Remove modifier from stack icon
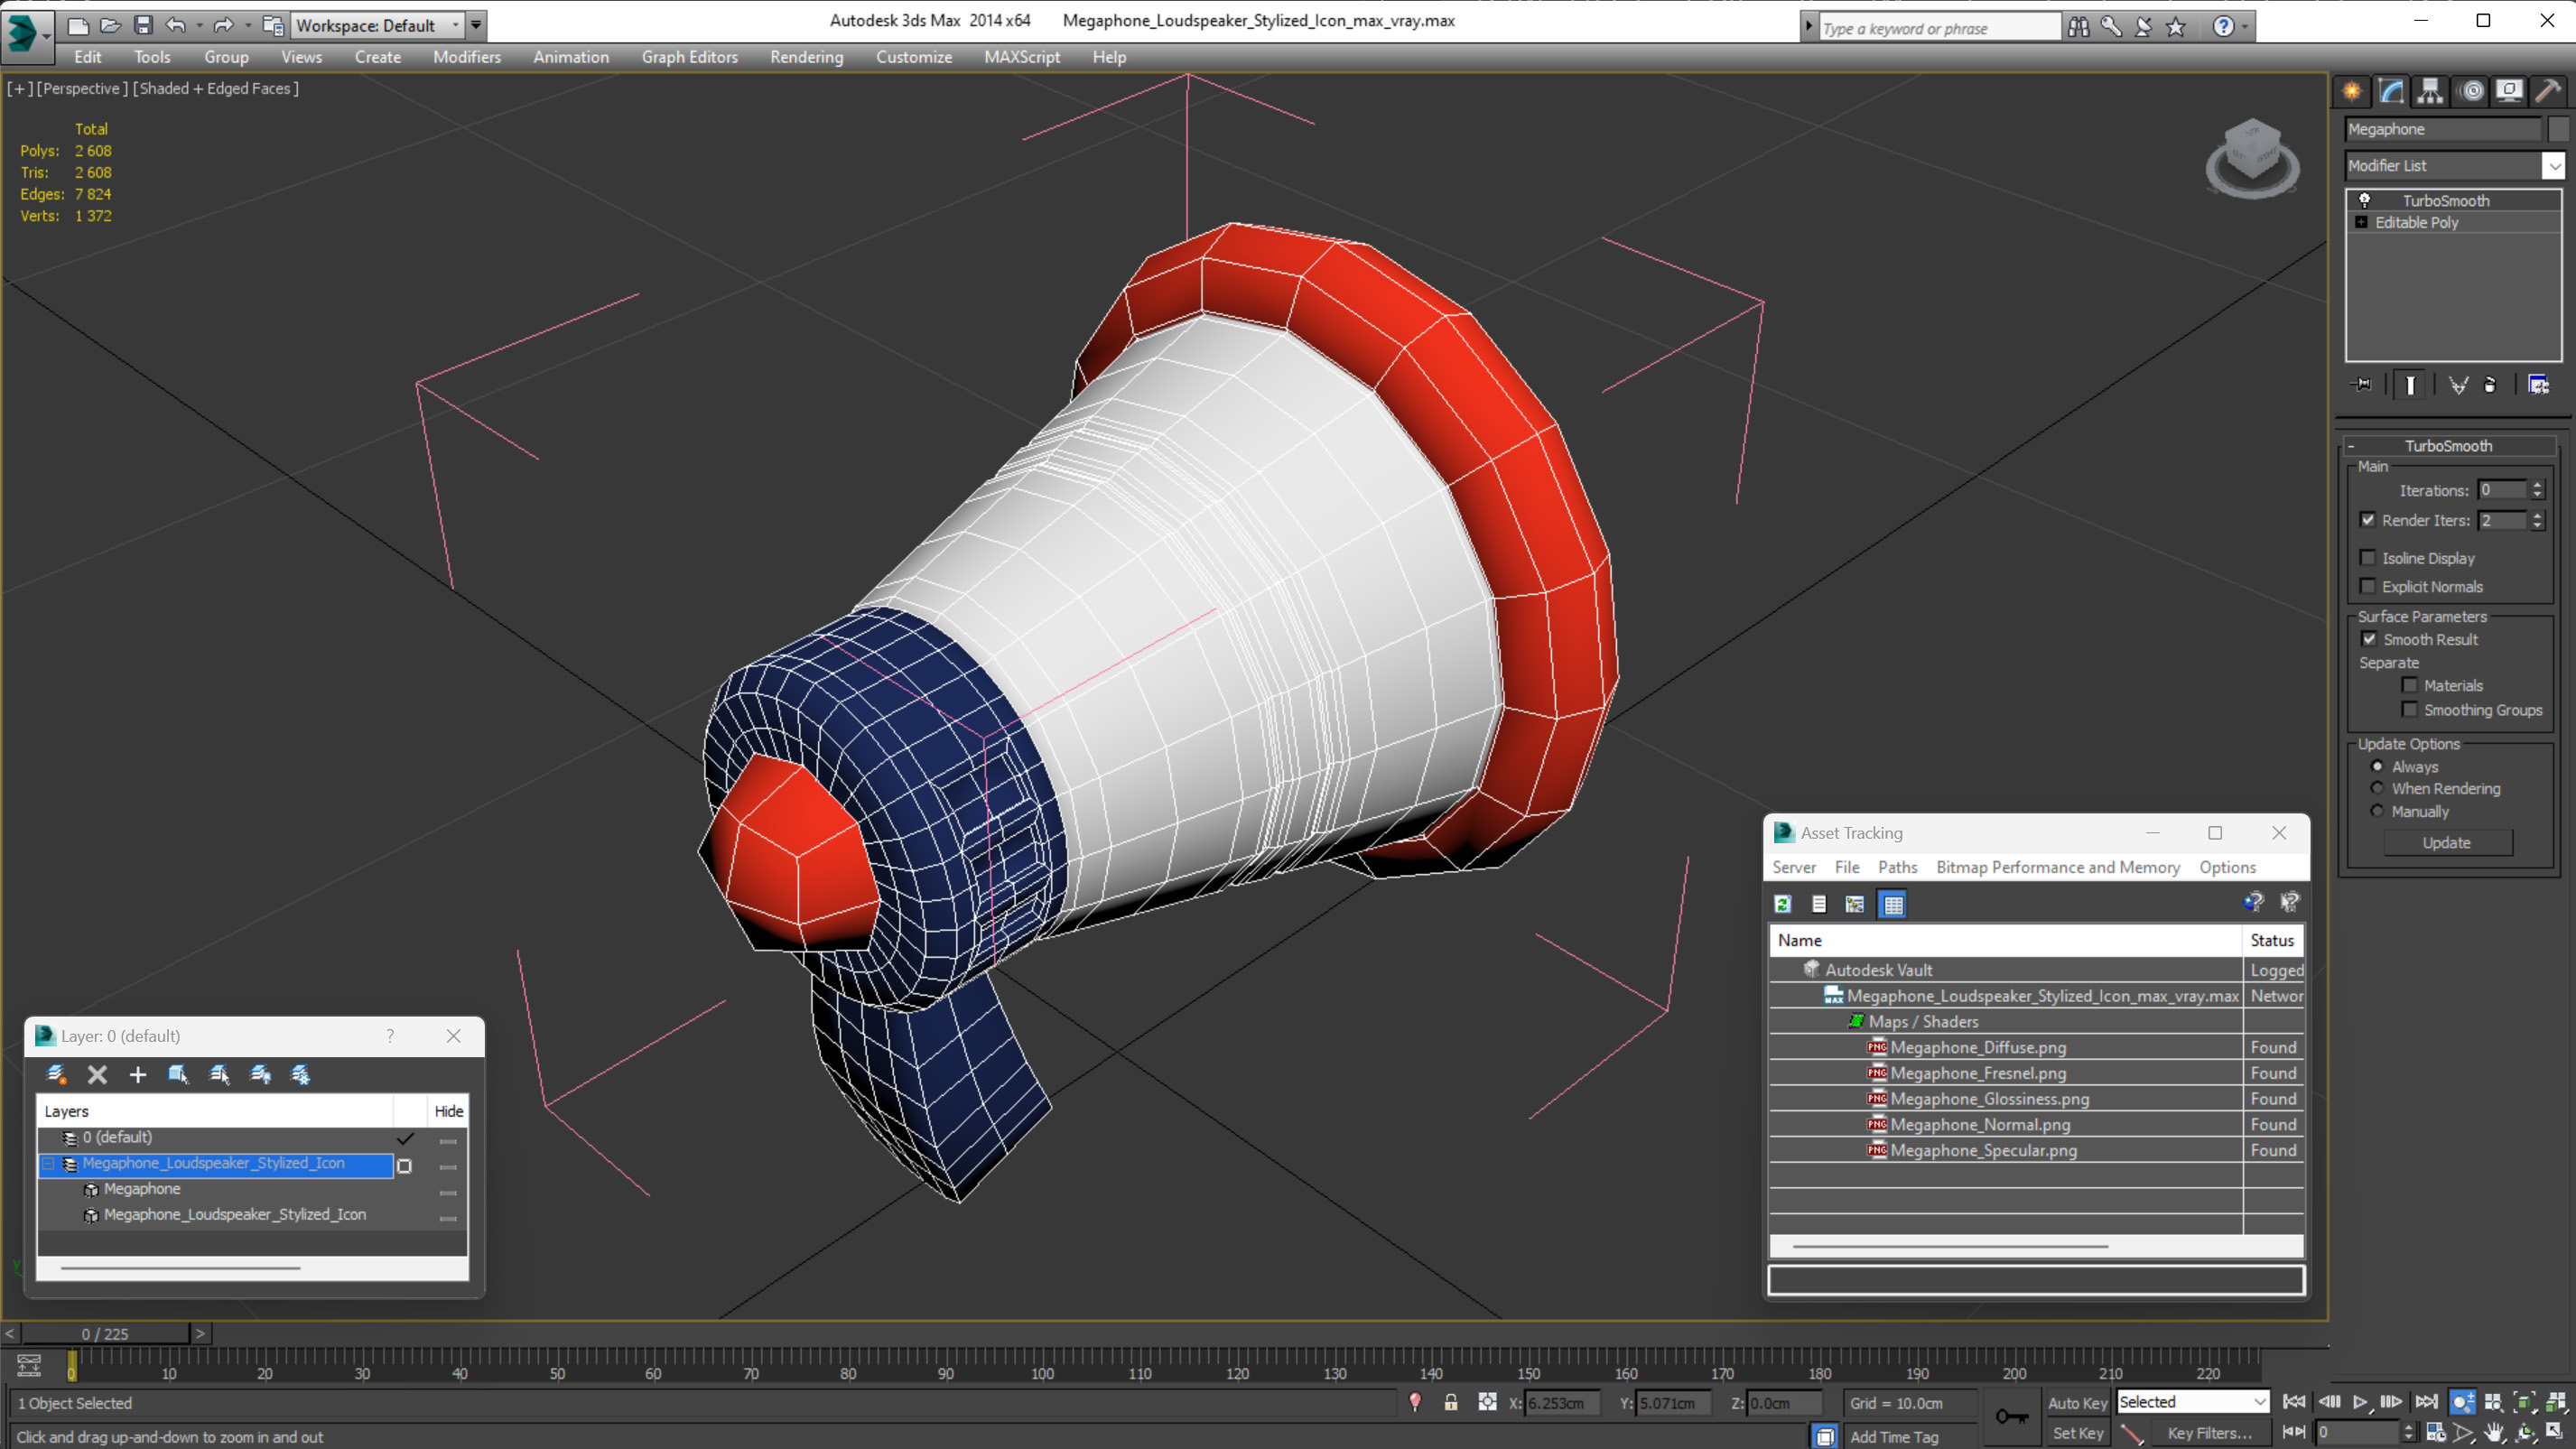The height and width of the screenshot is (1449, 2576). (x=2490, y=385)
